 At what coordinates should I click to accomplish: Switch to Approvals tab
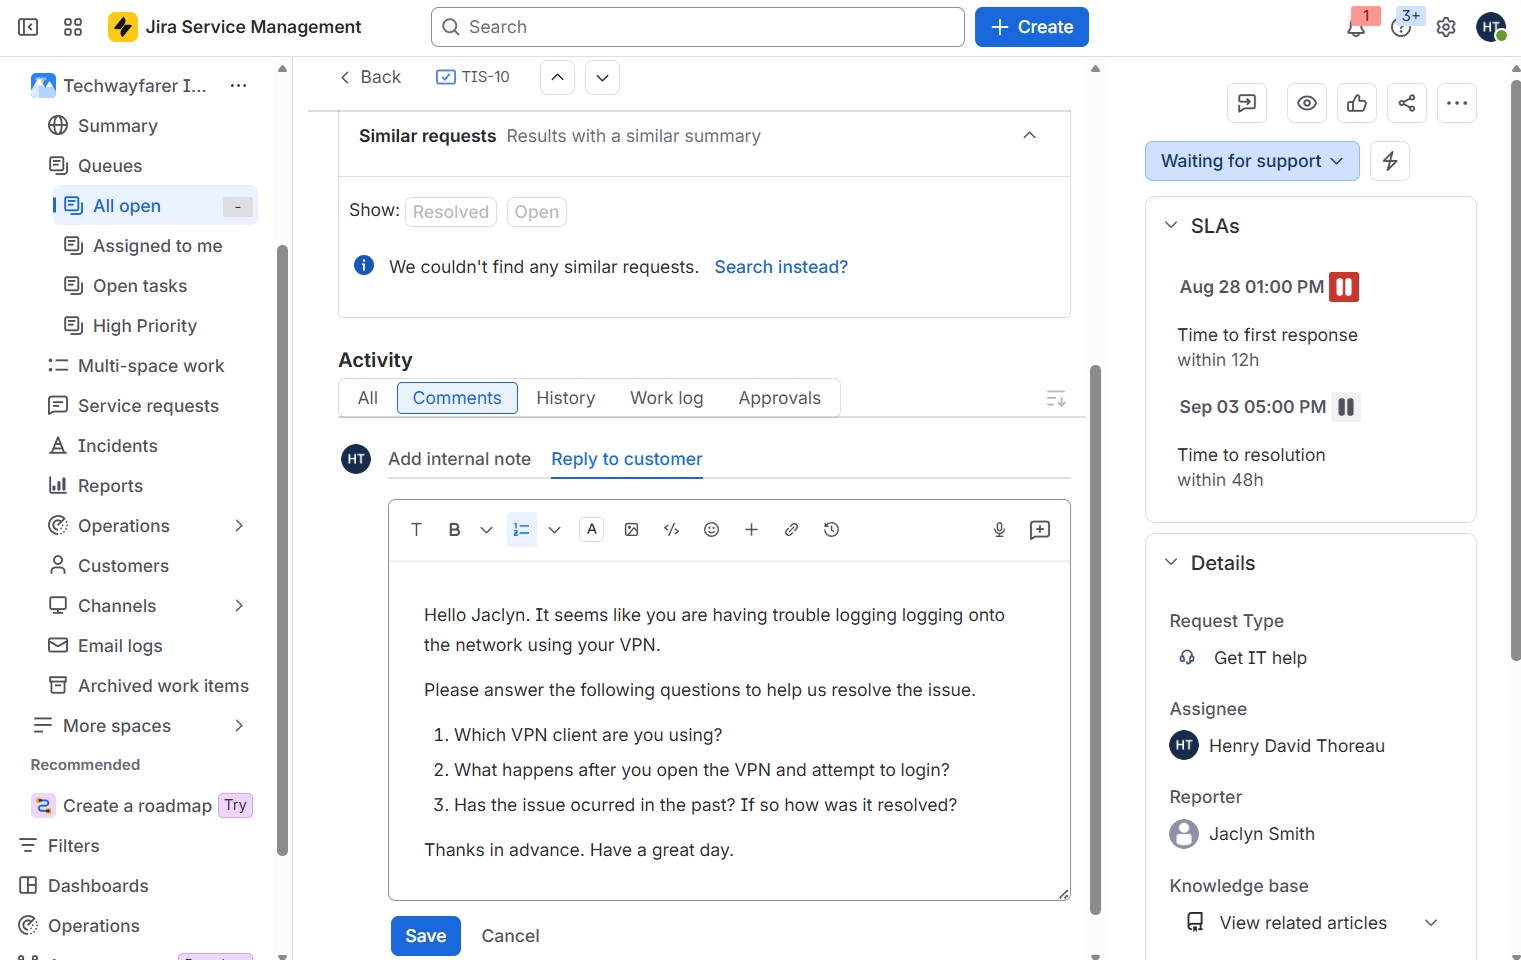[780, 398]
